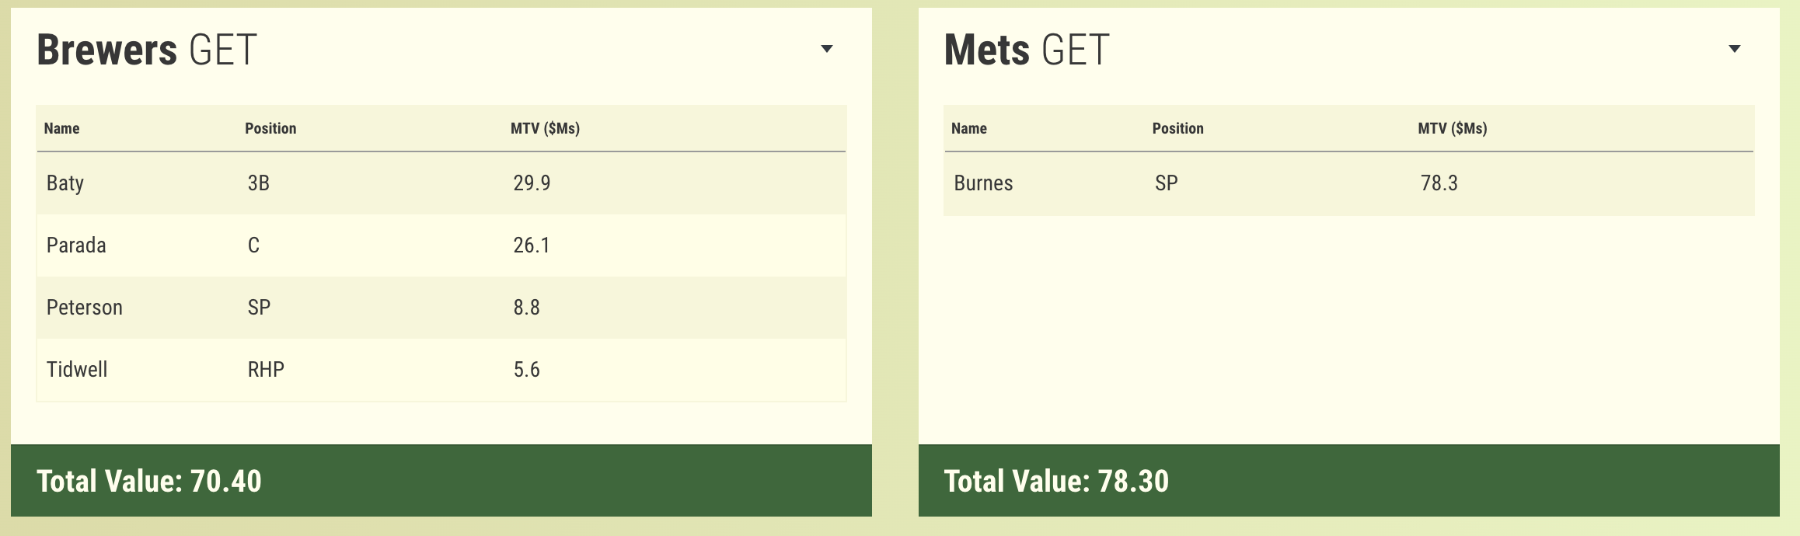Collapse the Brewers GET panel arrow
The height and width of the screenshot is (536, 1800).
(x=826, y=49)
